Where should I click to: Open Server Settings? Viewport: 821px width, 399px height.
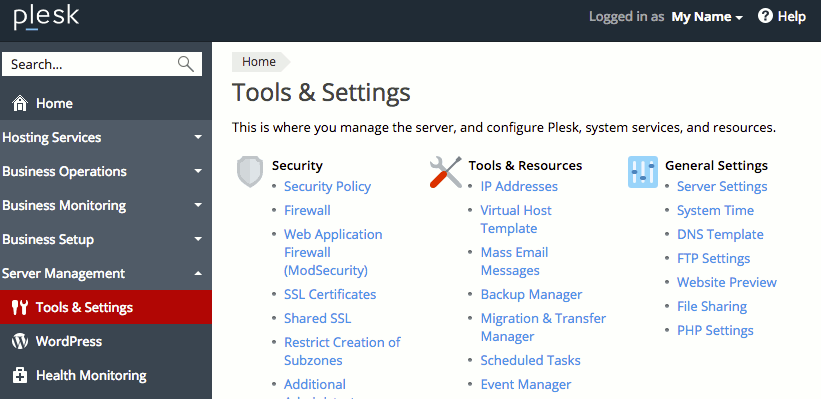pyautogui.click(x=722, y=186)
